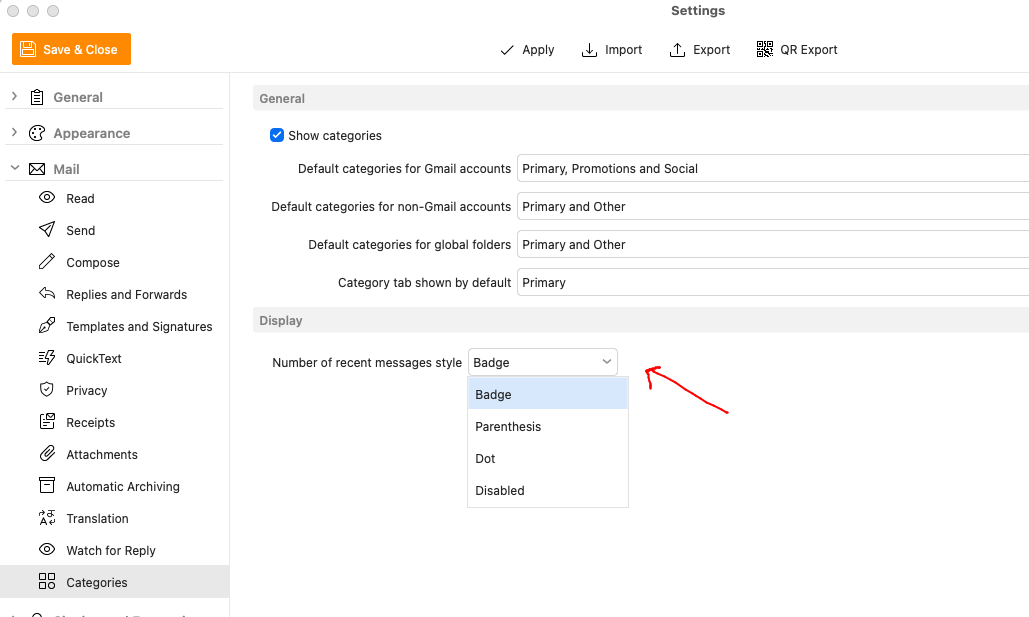Viewport: 1029px width, 617px height.
Task: Click the Translation language icon
Action: 47,518
